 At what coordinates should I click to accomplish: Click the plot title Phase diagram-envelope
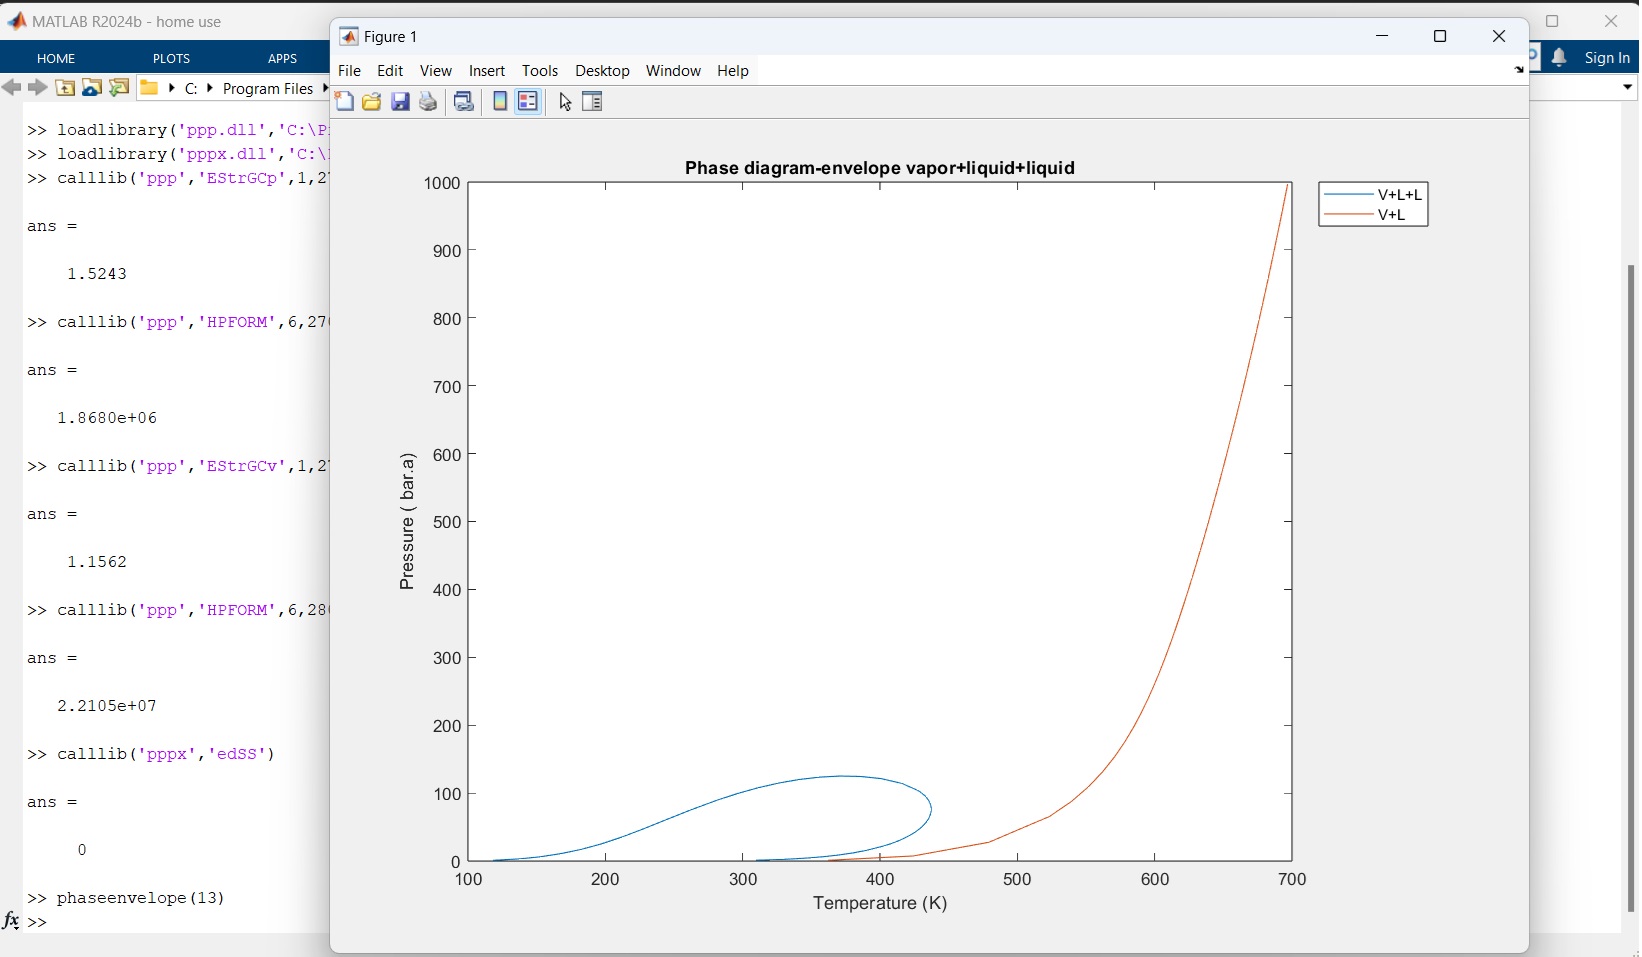tap(880, 168)
